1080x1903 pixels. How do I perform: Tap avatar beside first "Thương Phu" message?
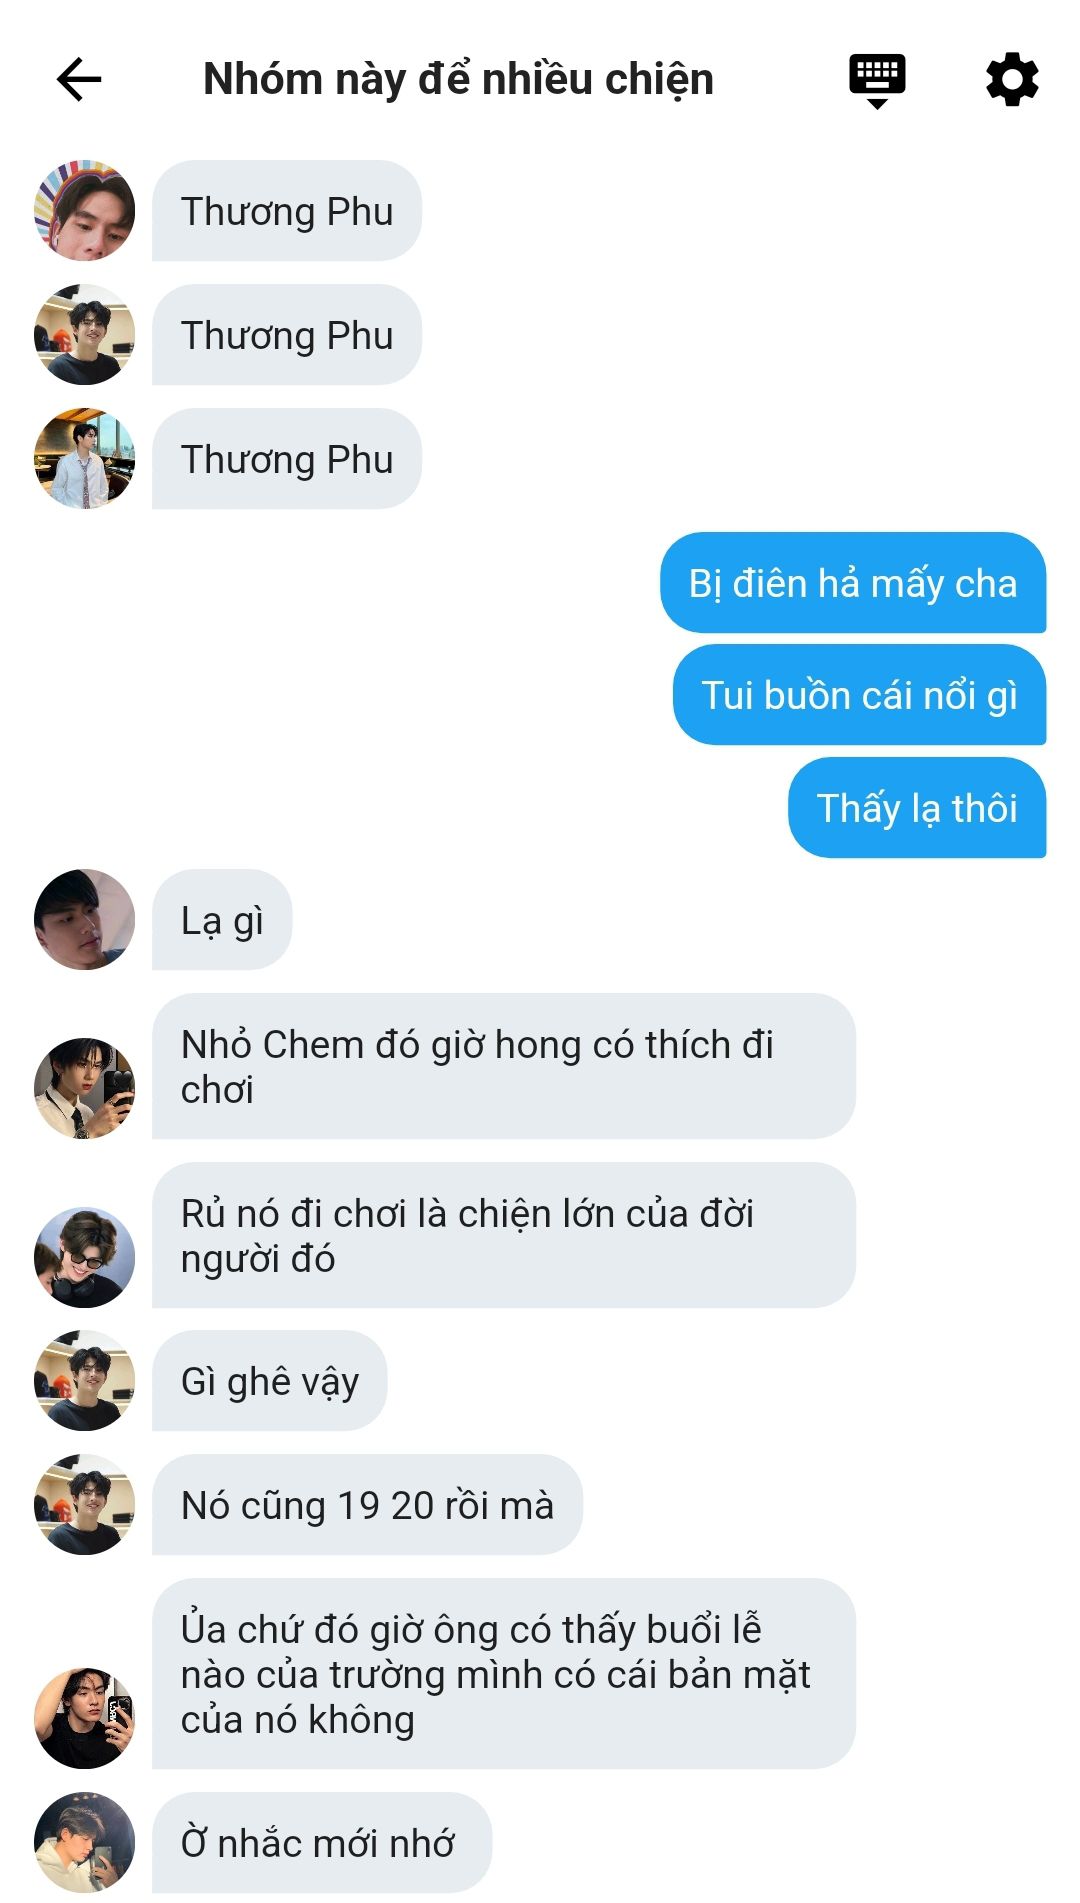click(85, 211)
